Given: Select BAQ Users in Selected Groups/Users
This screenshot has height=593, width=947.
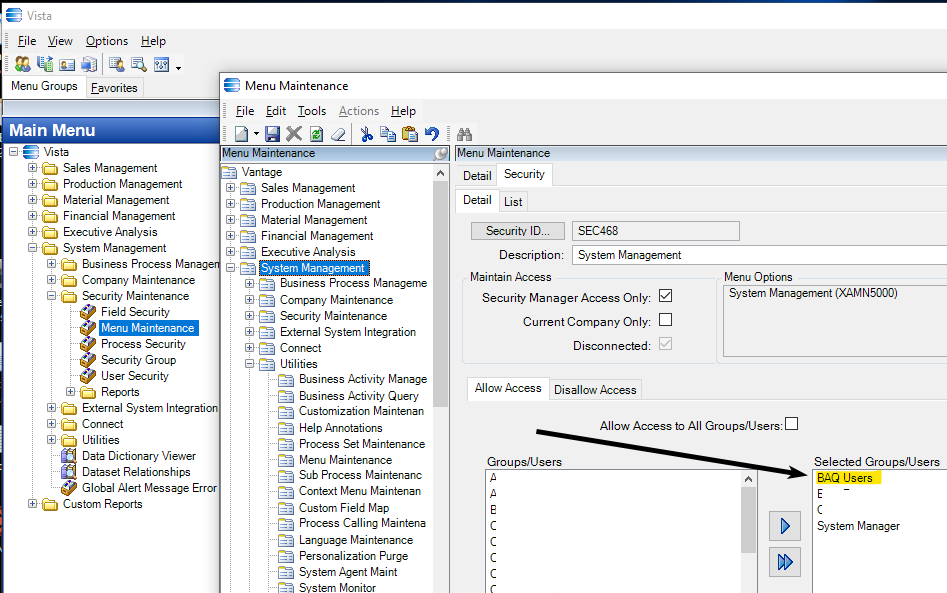Looking at the screenshot, I should pos(844,478).
